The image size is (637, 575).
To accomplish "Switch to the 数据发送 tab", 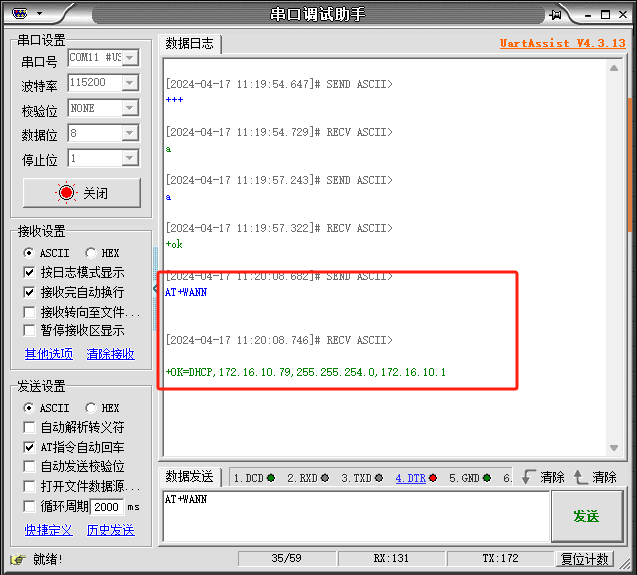I will tap(190, 476).
